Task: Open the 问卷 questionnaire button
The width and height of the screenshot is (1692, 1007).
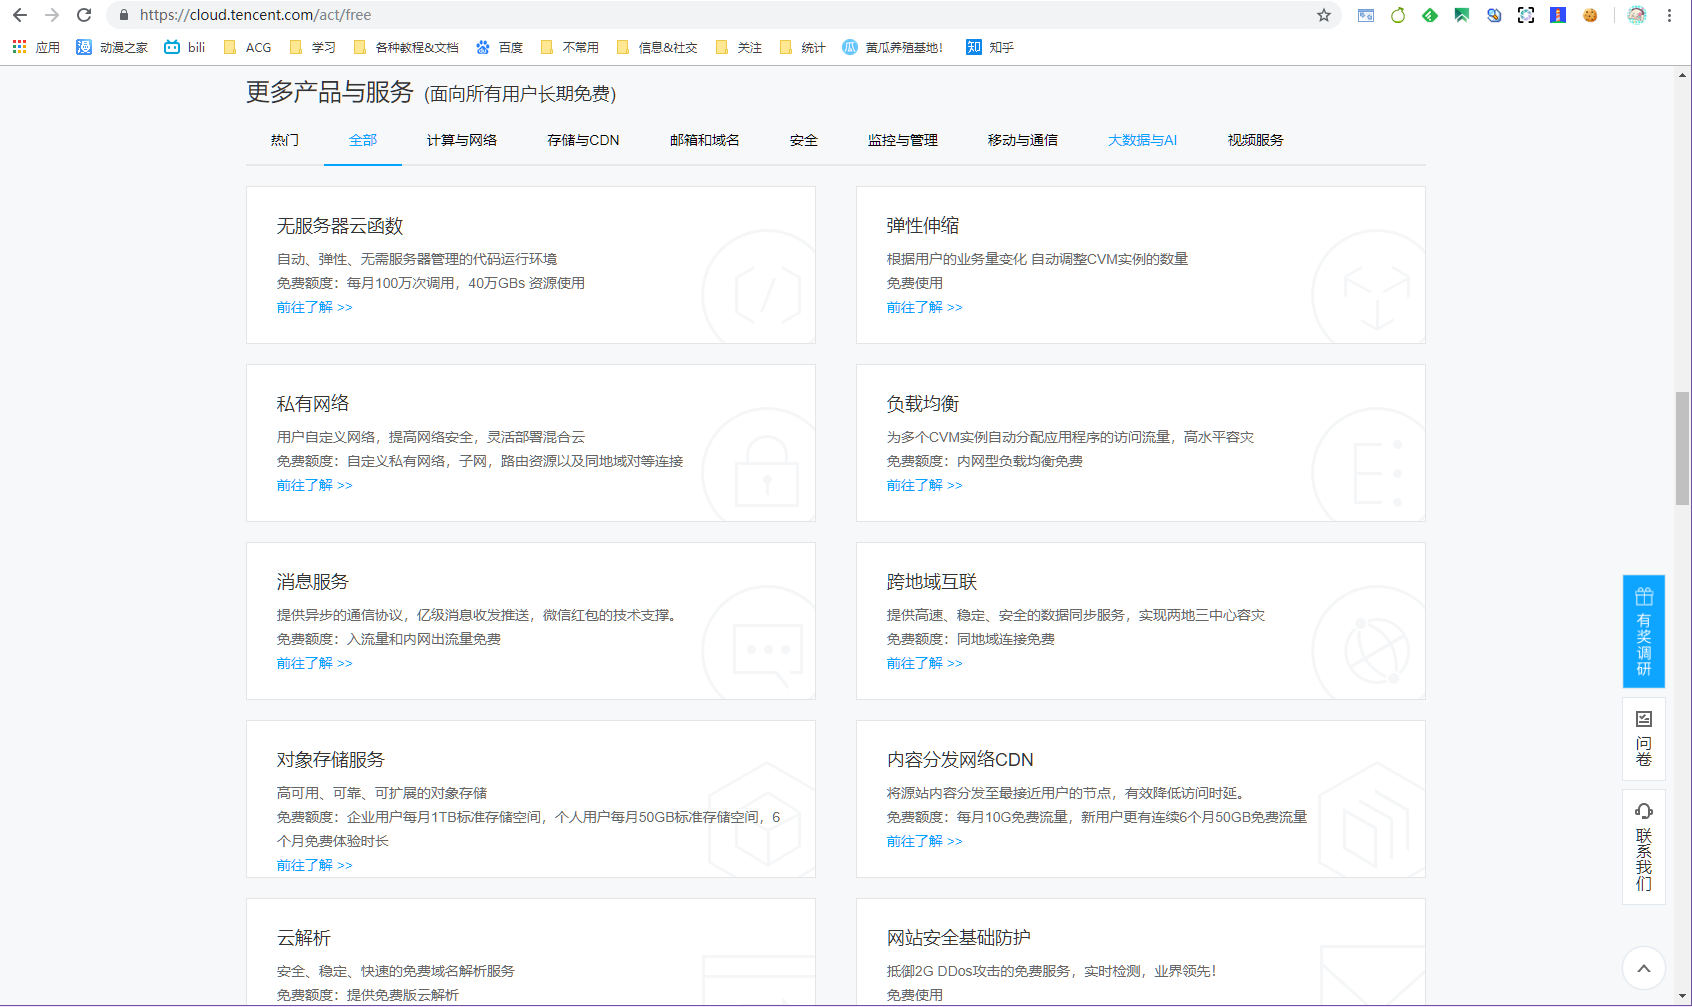Action: [x=1644, y=739]
